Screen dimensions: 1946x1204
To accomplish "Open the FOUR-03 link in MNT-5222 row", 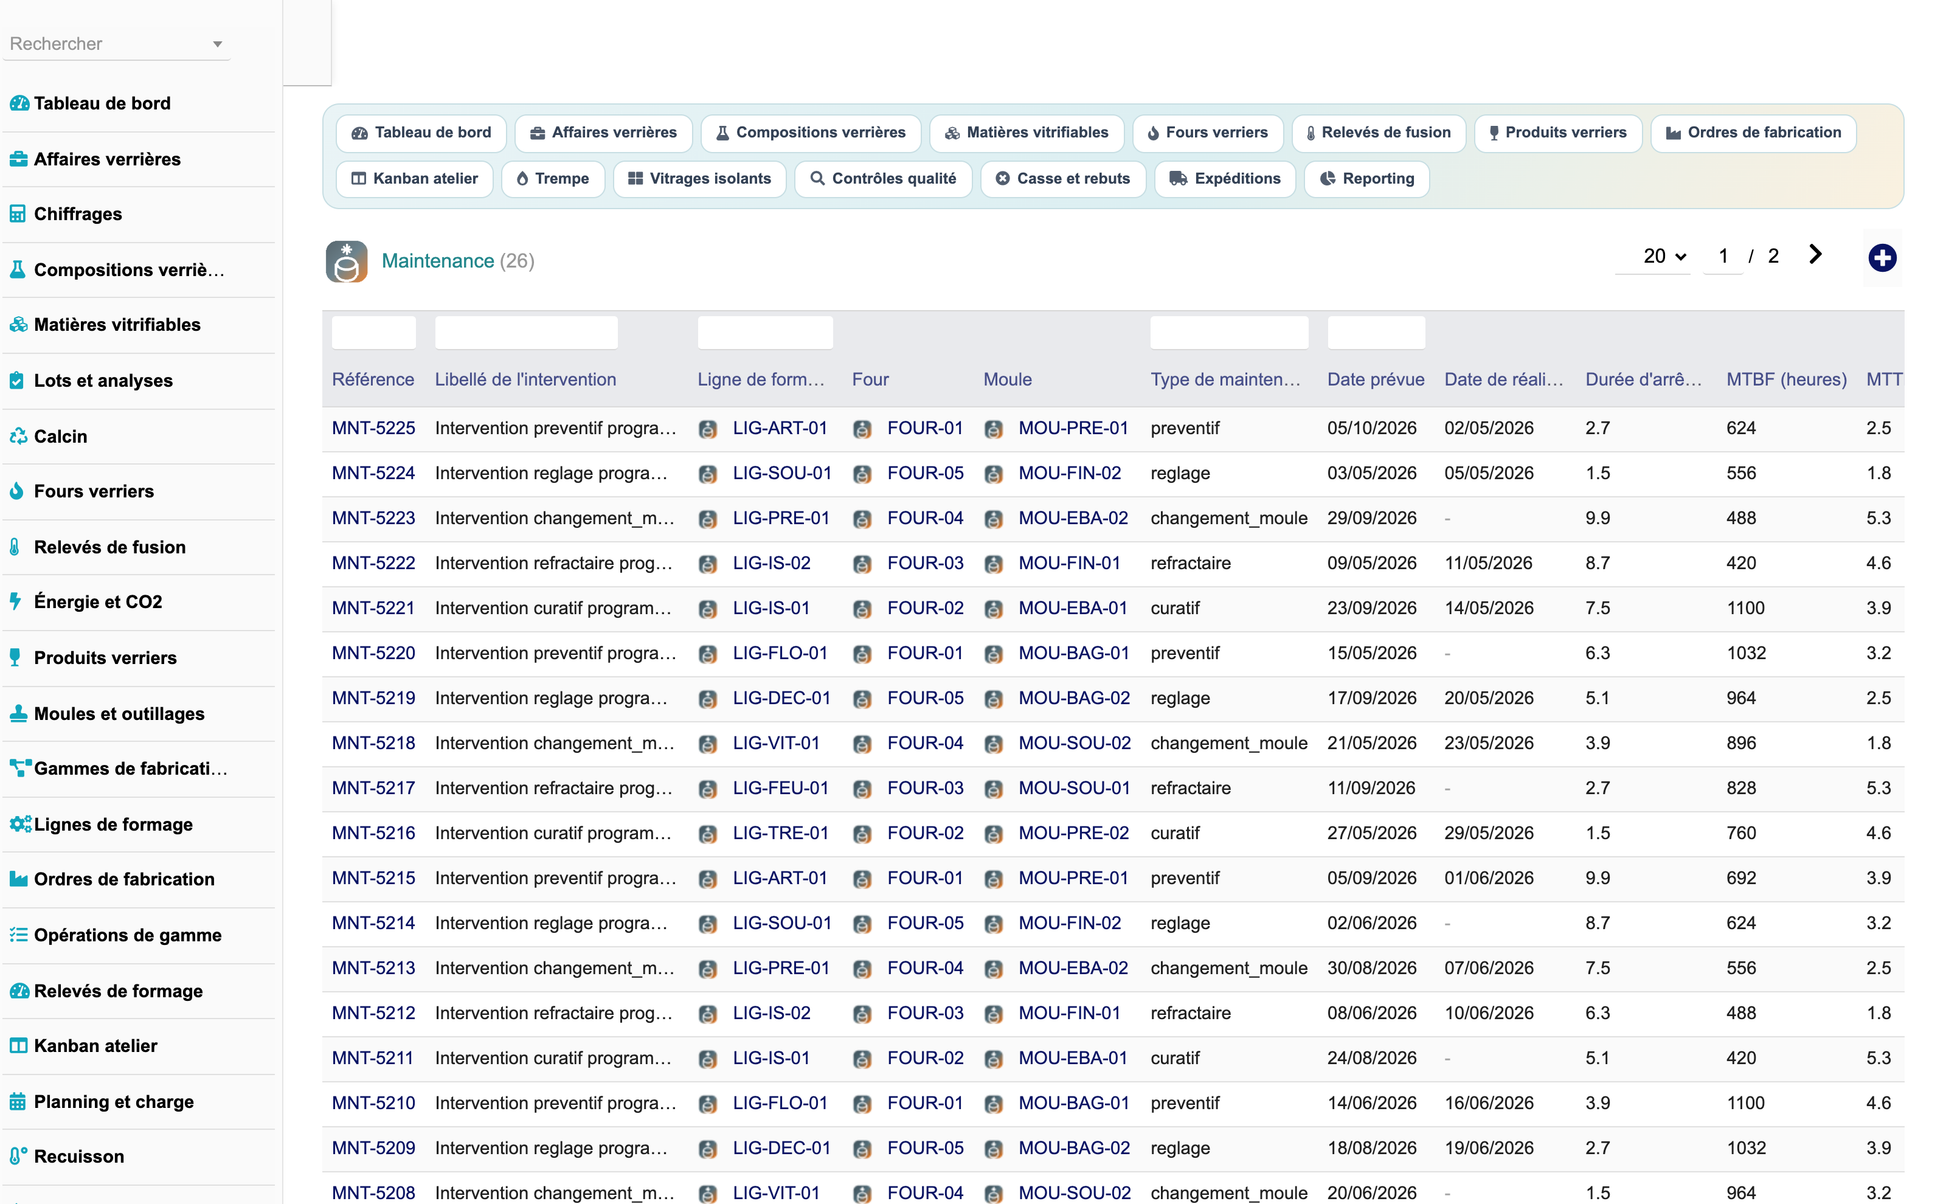I will [925, 563].
